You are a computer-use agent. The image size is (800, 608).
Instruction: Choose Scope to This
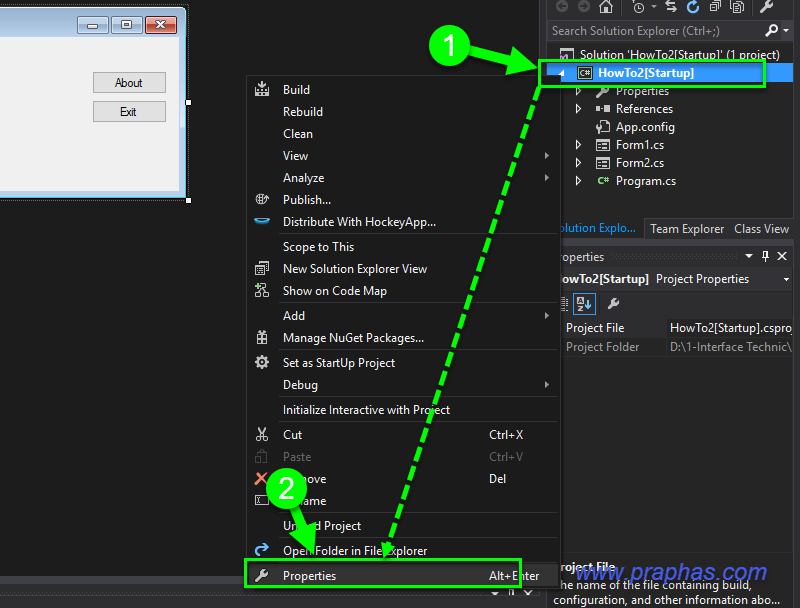click(x=403, y=247)
